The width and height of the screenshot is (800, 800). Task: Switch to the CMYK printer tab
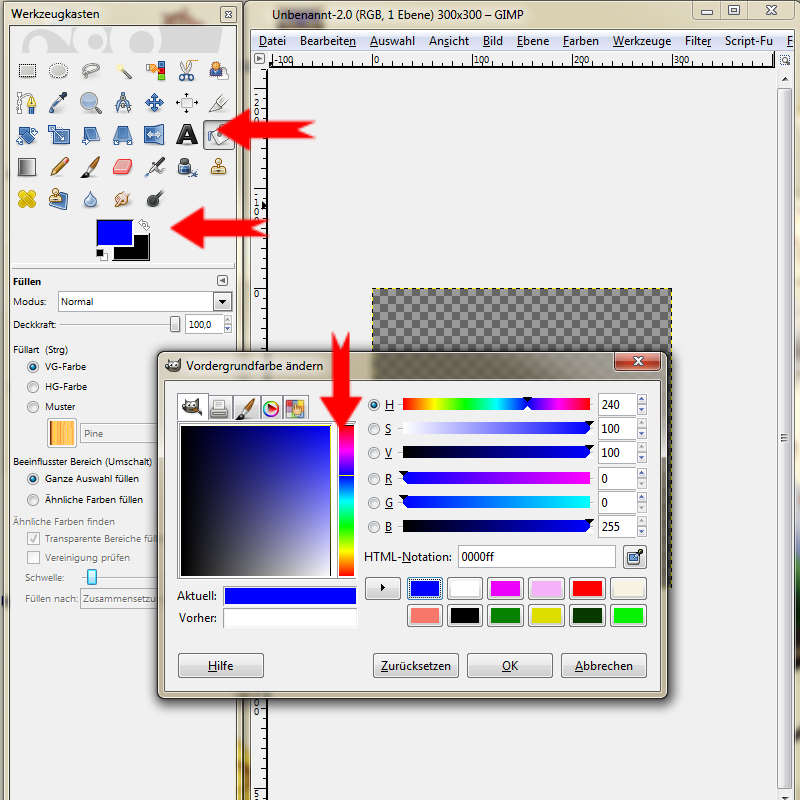219,408
